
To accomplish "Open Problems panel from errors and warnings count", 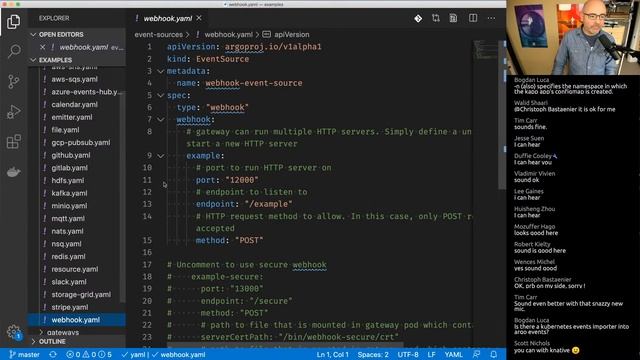I will pos(89,354).
